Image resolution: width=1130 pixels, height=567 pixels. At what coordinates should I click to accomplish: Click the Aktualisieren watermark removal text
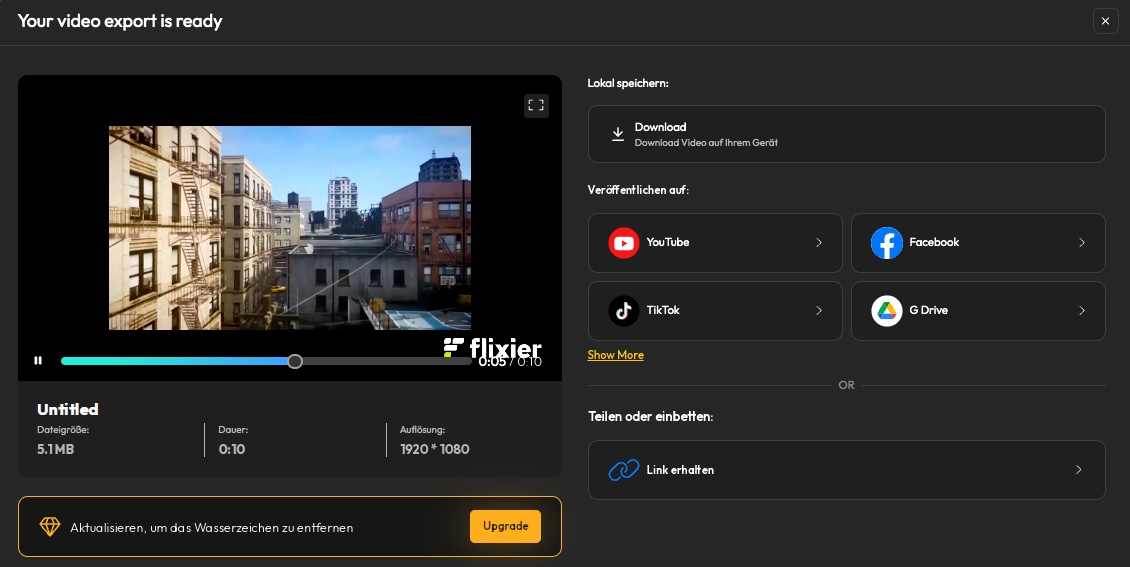click(212, 527)
